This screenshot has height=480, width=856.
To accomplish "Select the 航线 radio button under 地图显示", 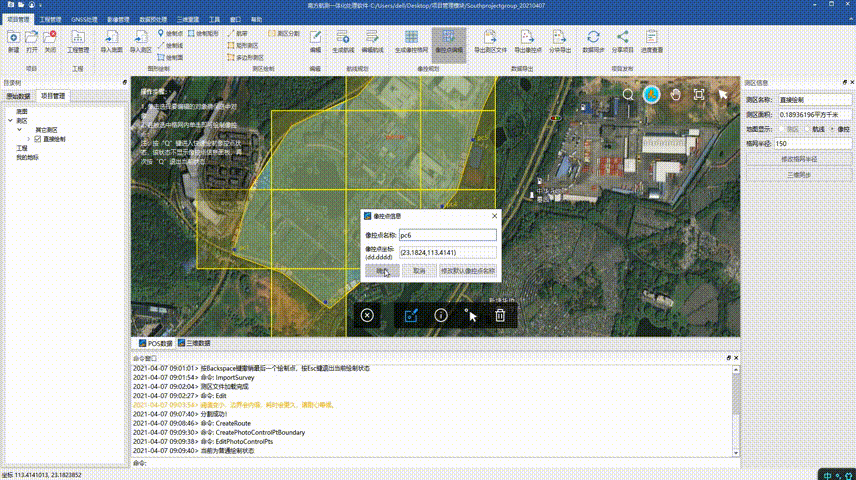I will tap(806, 129).
